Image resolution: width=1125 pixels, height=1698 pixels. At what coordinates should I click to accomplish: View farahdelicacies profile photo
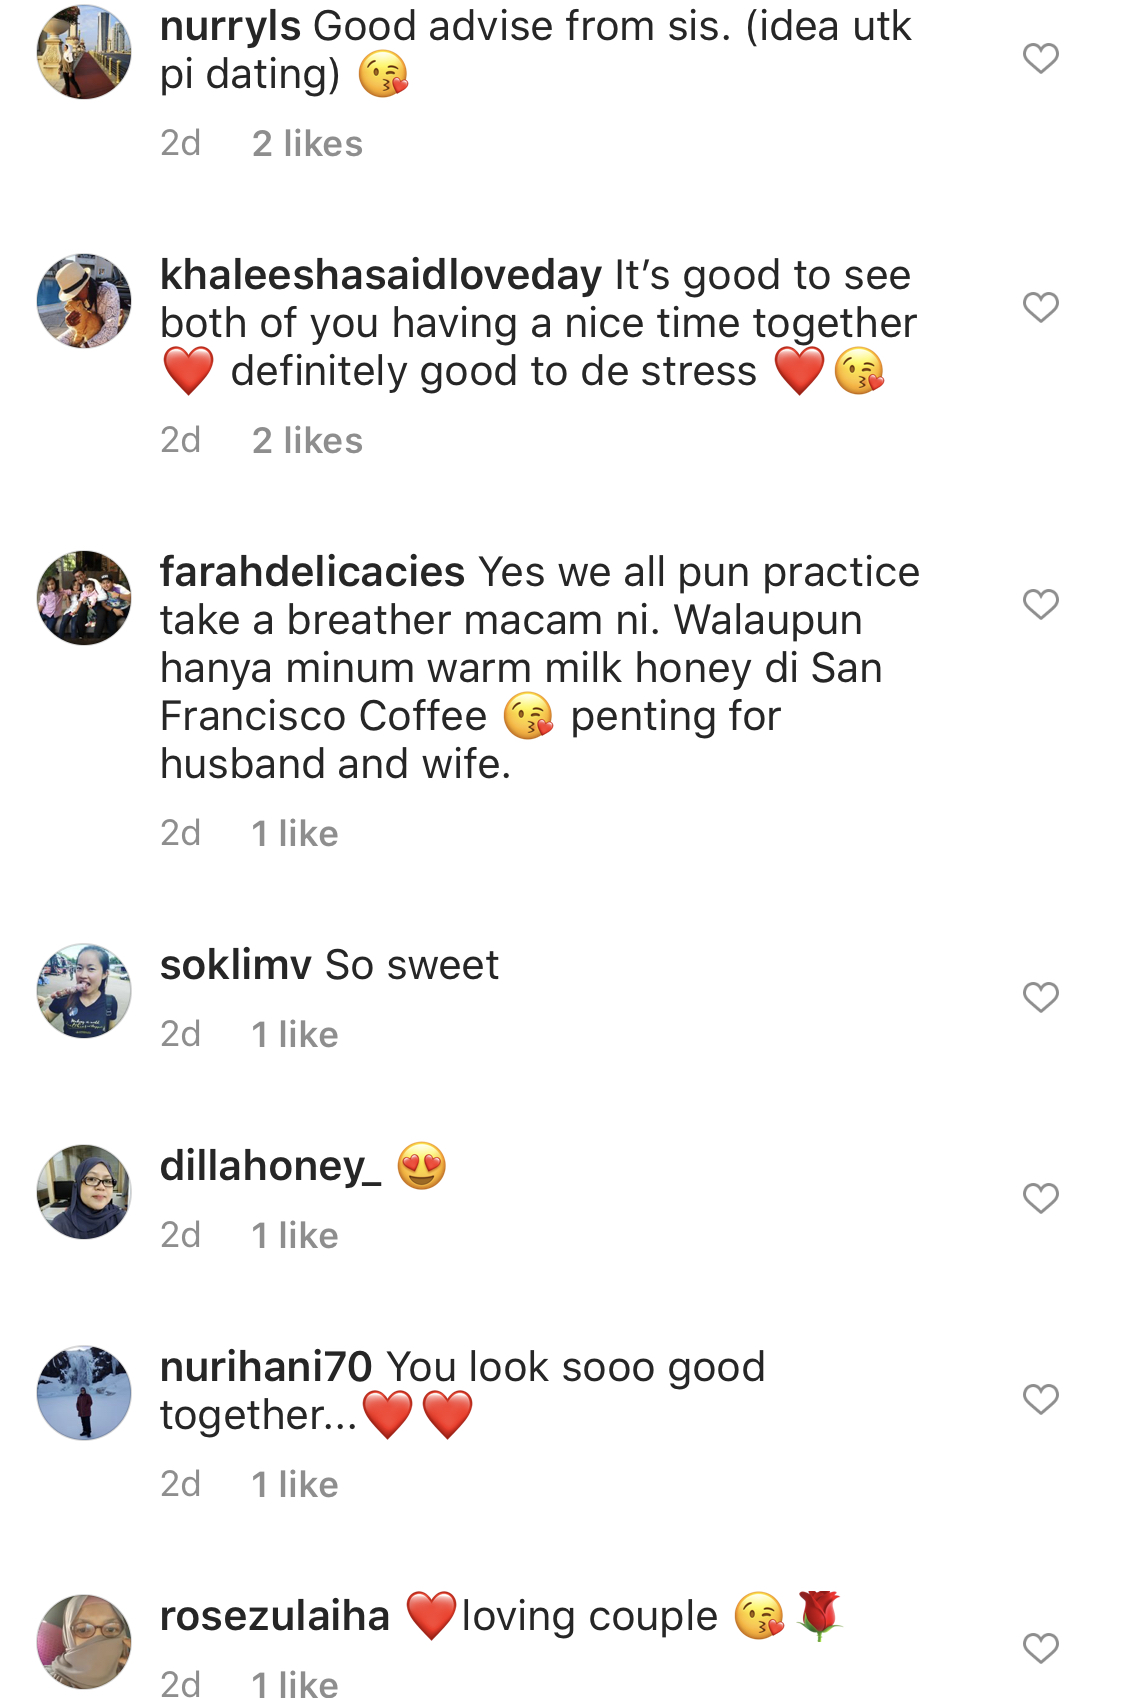pos(84,598)
